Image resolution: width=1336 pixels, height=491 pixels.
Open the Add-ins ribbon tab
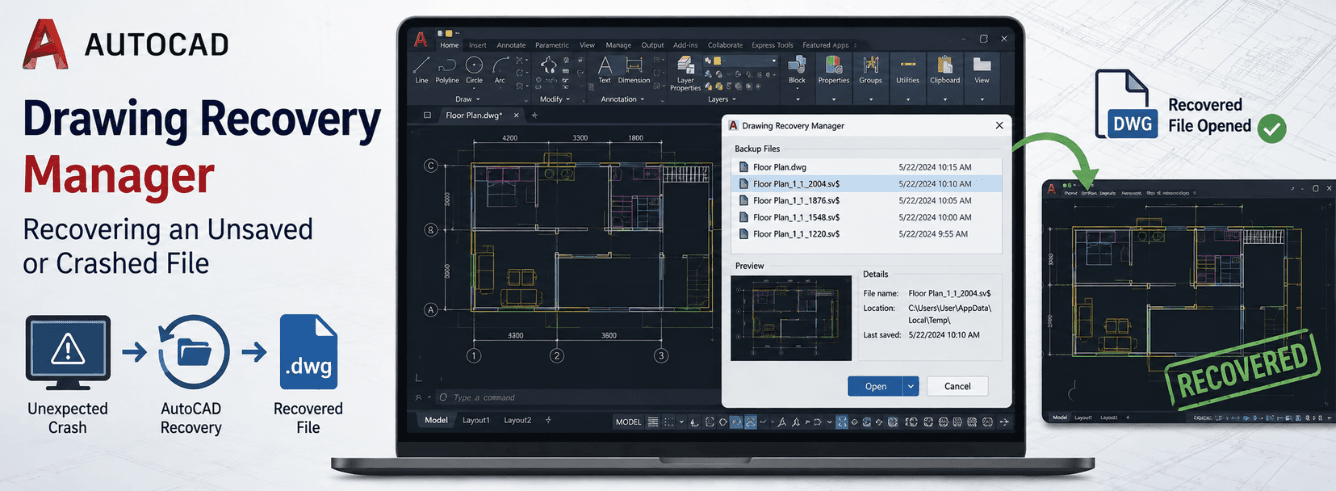(685, 45)
